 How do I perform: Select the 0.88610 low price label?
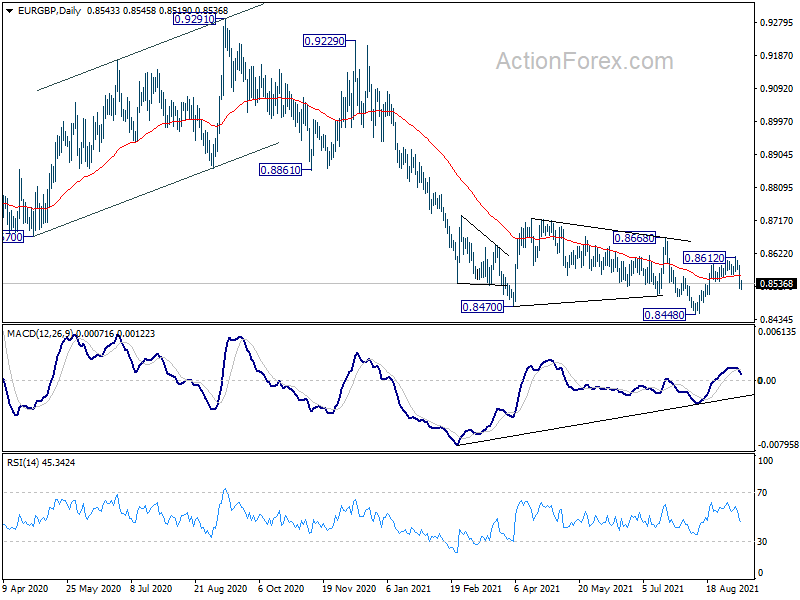click(280, 170)
